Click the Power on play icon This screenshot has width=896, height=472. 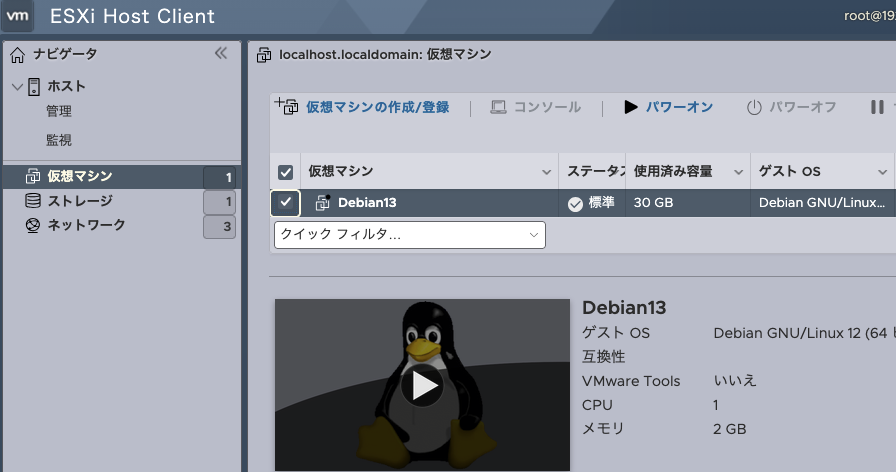coord(631,107)
